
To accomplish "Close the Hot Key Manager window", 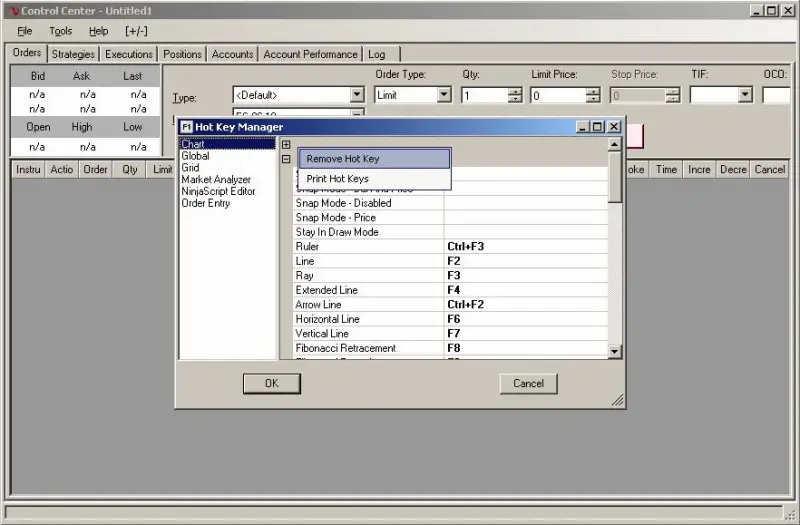I will pyautogui.click(x=614, y=127).
